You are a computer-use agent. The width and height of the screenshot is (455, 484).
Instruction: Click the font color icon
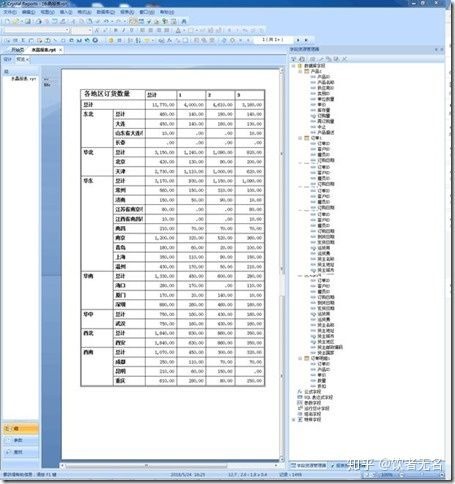[178, 30]
